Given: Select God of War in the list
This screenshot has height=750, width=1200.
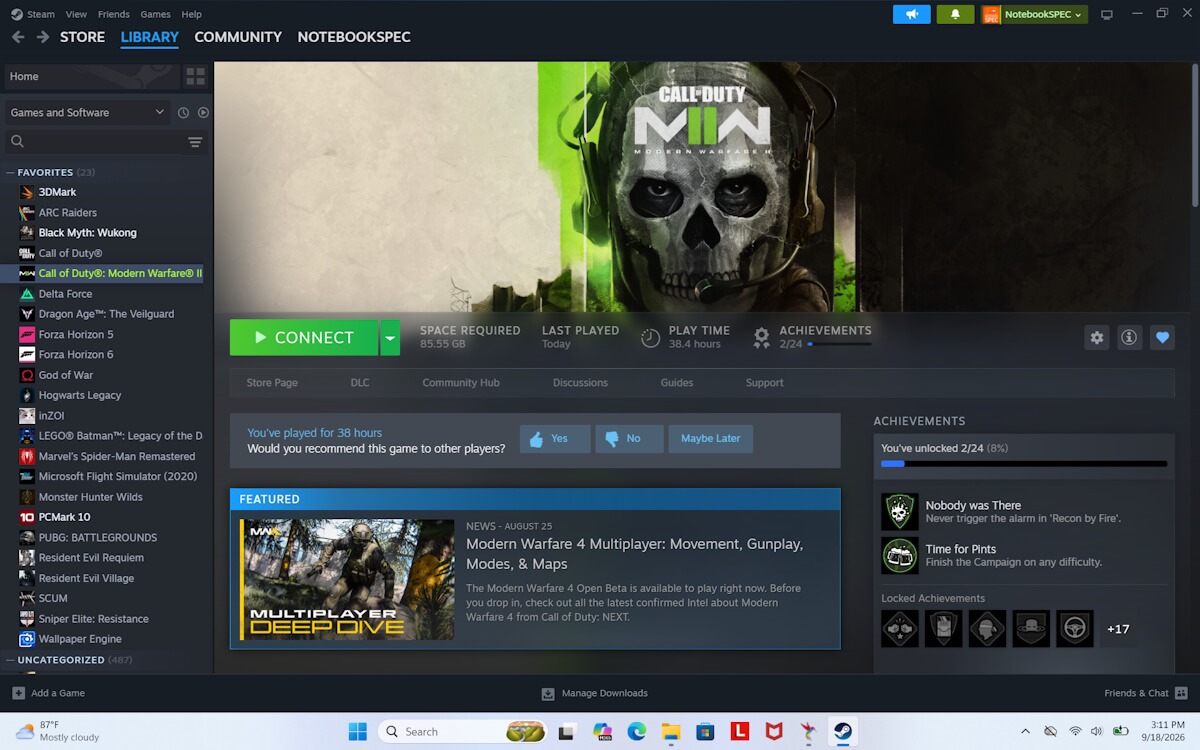Looking at the screenshot, I should [65, 375].
